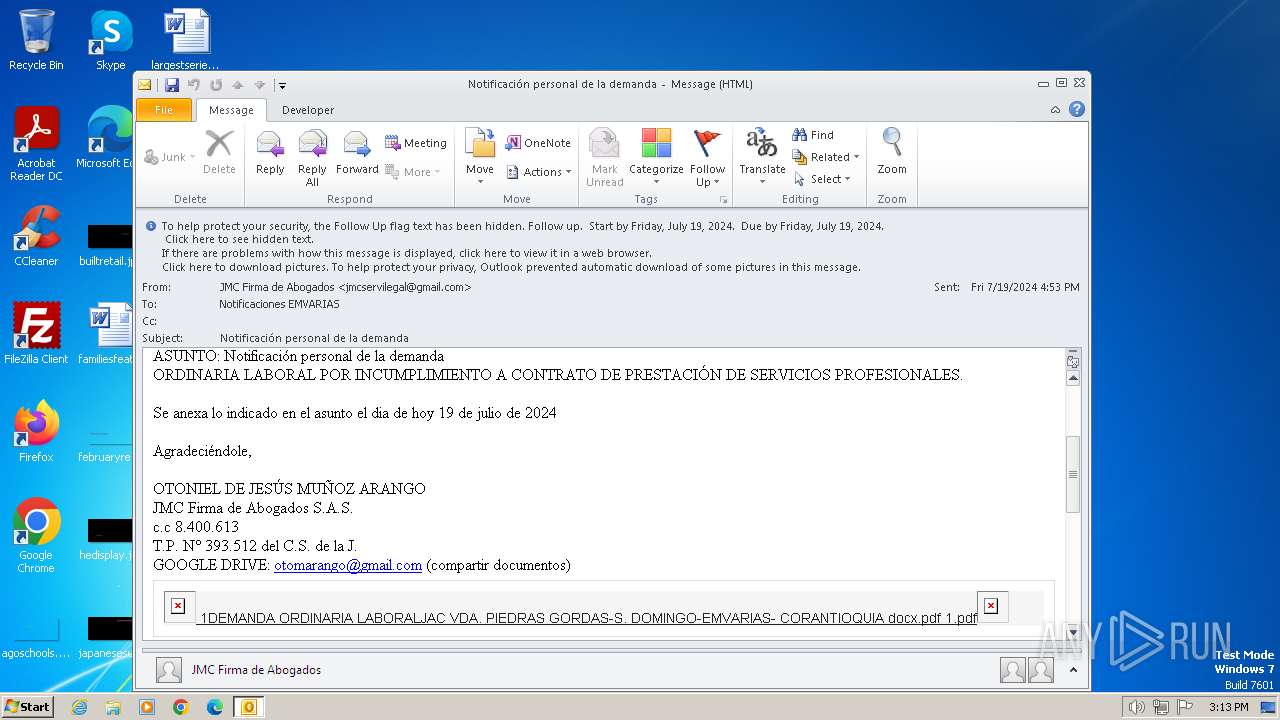Click Outlook icon in the taskbar
Screen dimensions: 1280x720
(249, 707)
